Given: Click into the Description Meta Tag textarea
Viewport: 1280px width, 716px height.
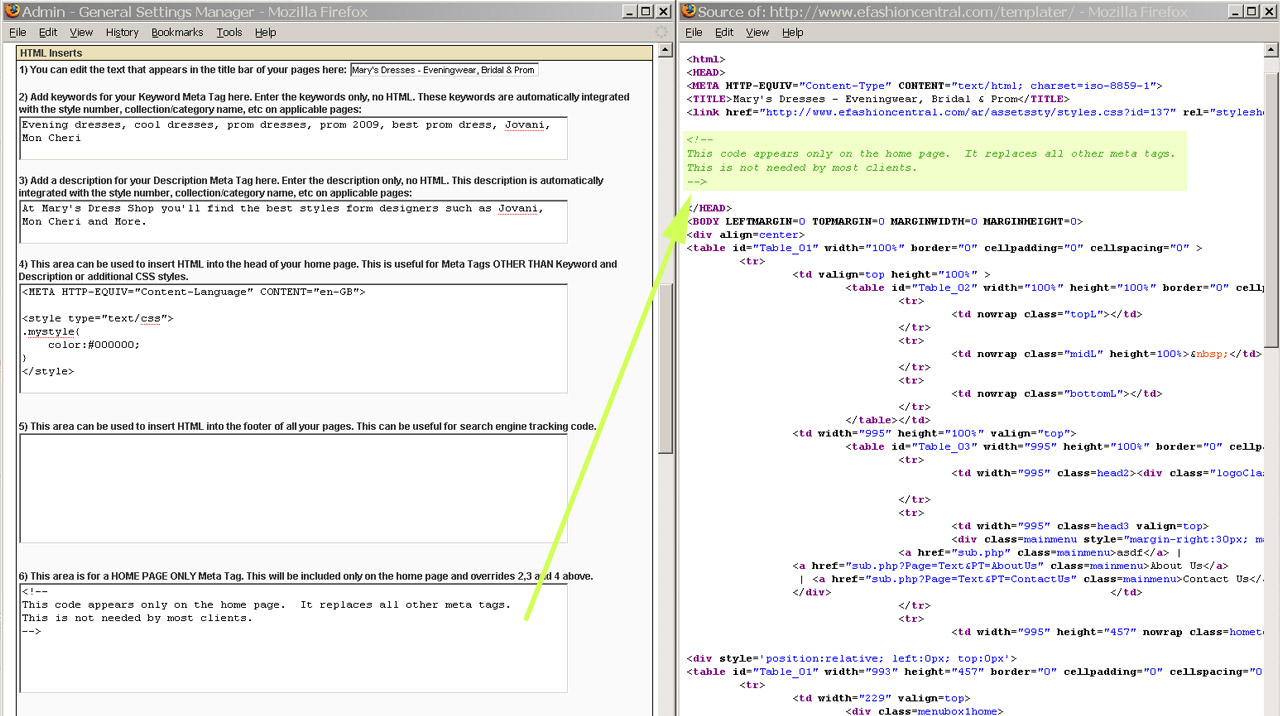Looking at the screenshot, I should point(293,221).
